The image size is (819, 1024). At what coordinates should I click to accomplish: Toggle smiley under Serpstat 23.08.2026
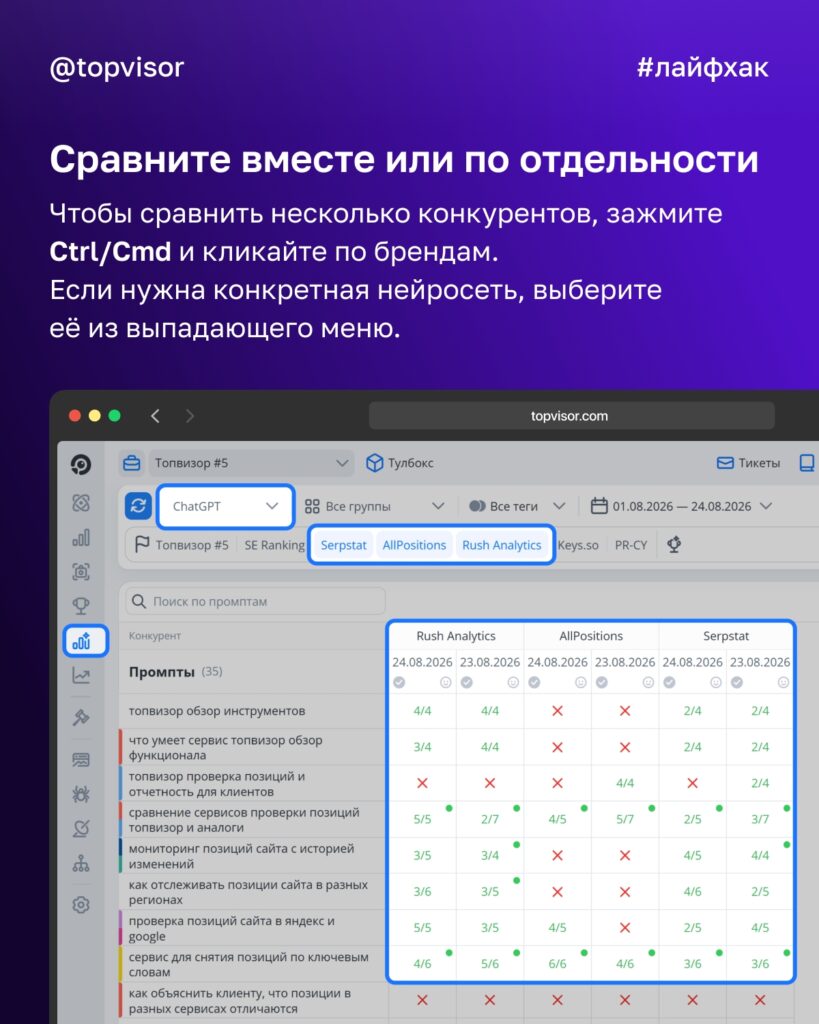click(x=783, y=682)
